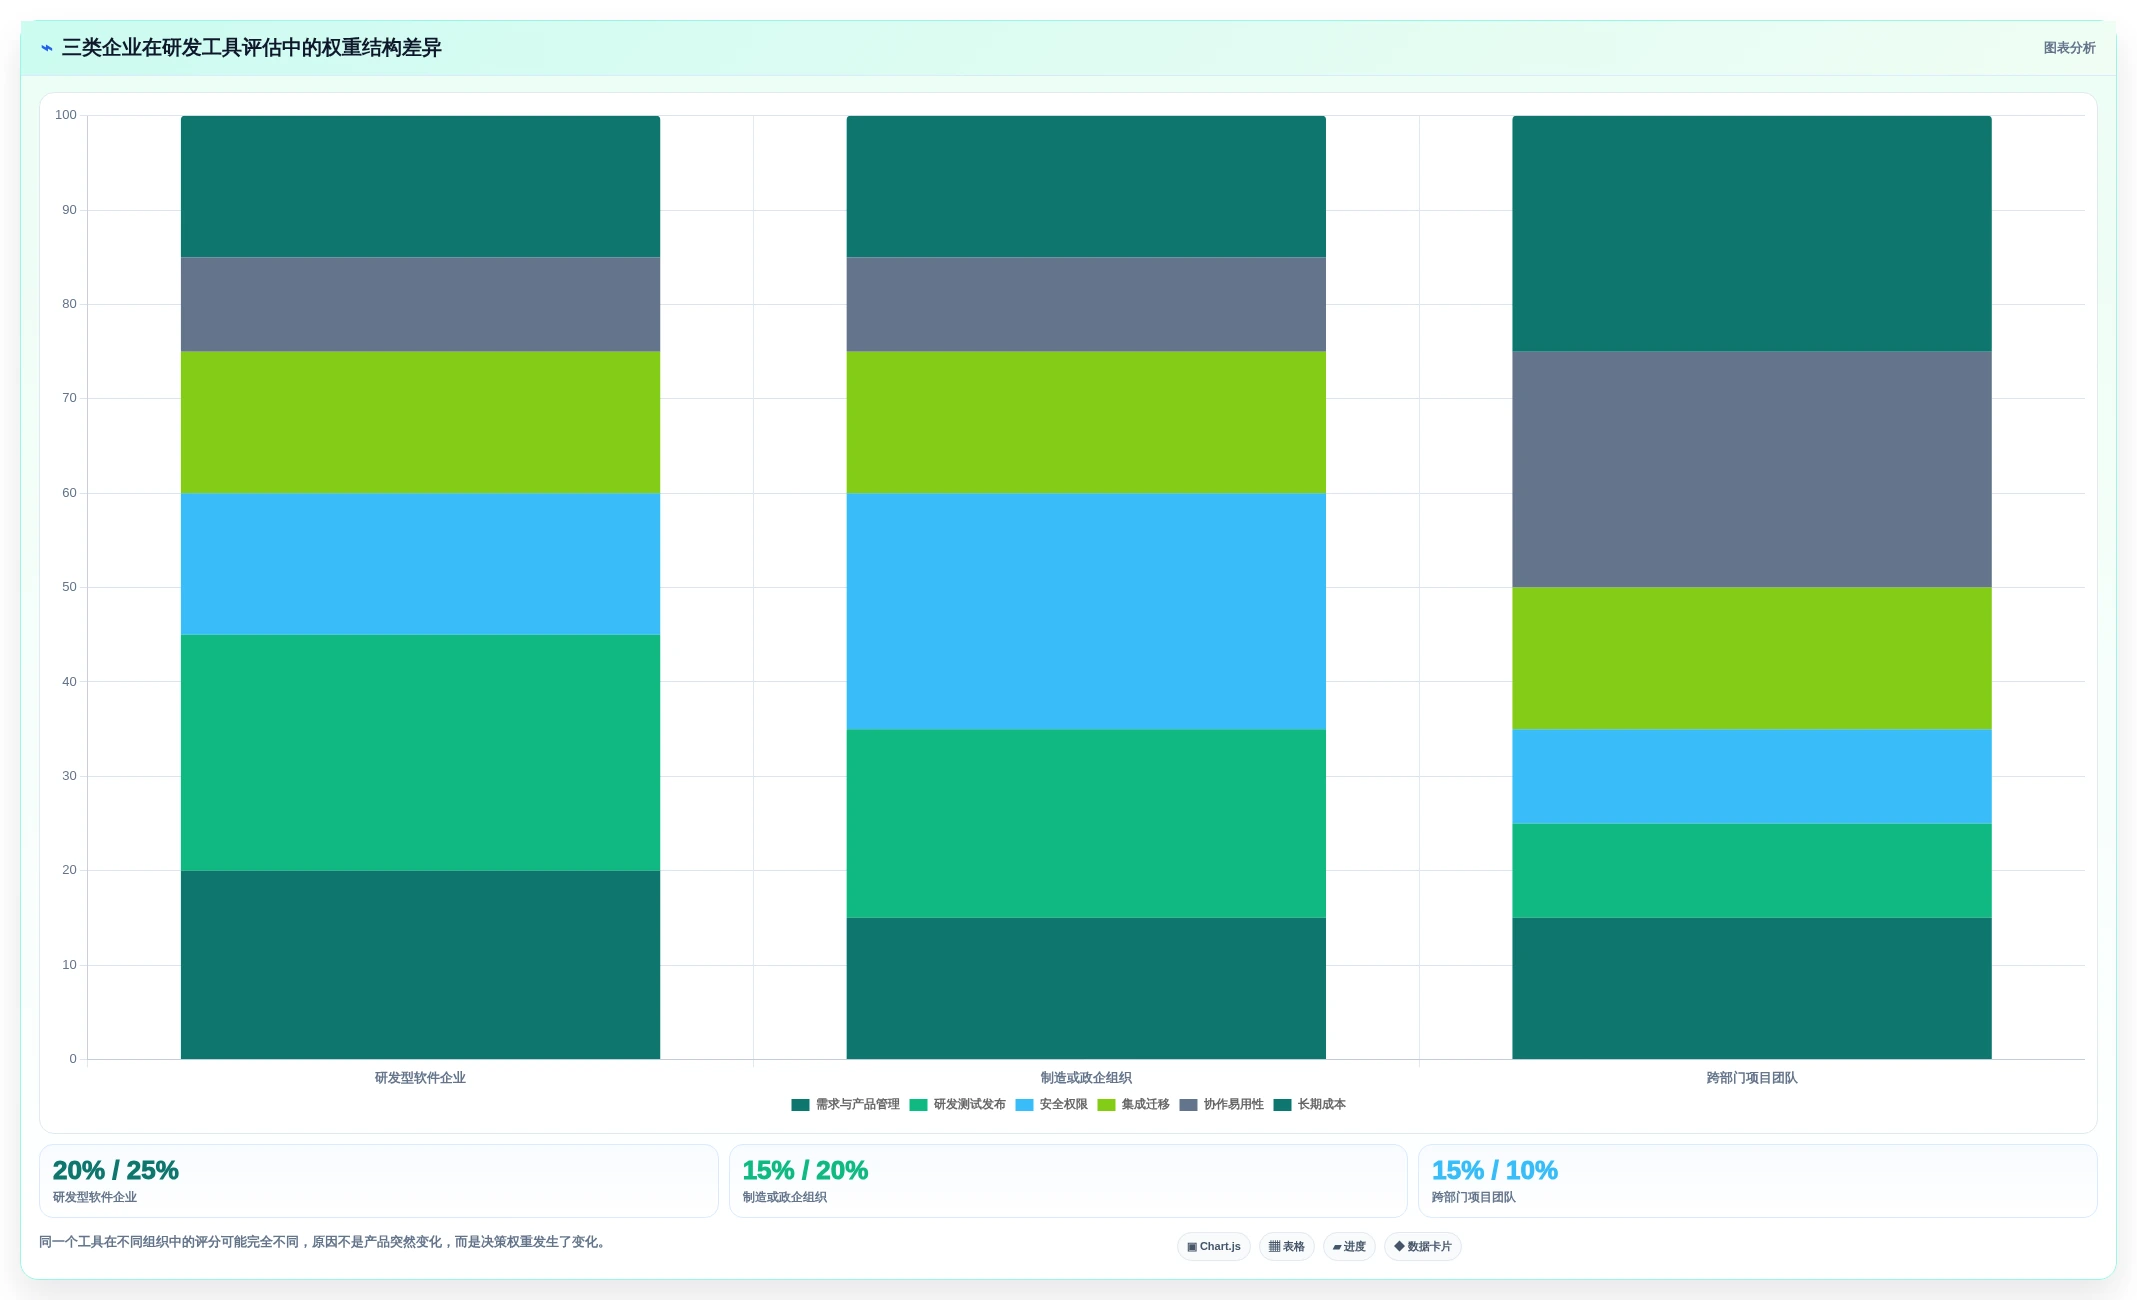Click the 20% / 25% stat card value
The image size is (2137, 1300).
[x=115, y=1170]
